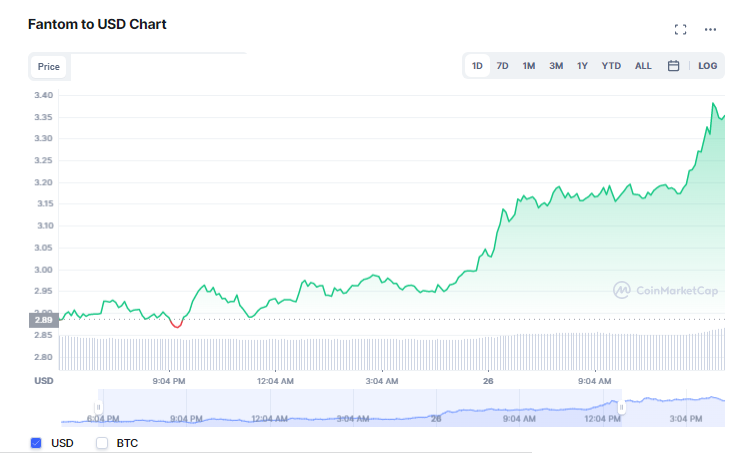The height and width of the screenshot is (459, 743).
Task: Click right handle of range slider
Action: click(621, 407)
